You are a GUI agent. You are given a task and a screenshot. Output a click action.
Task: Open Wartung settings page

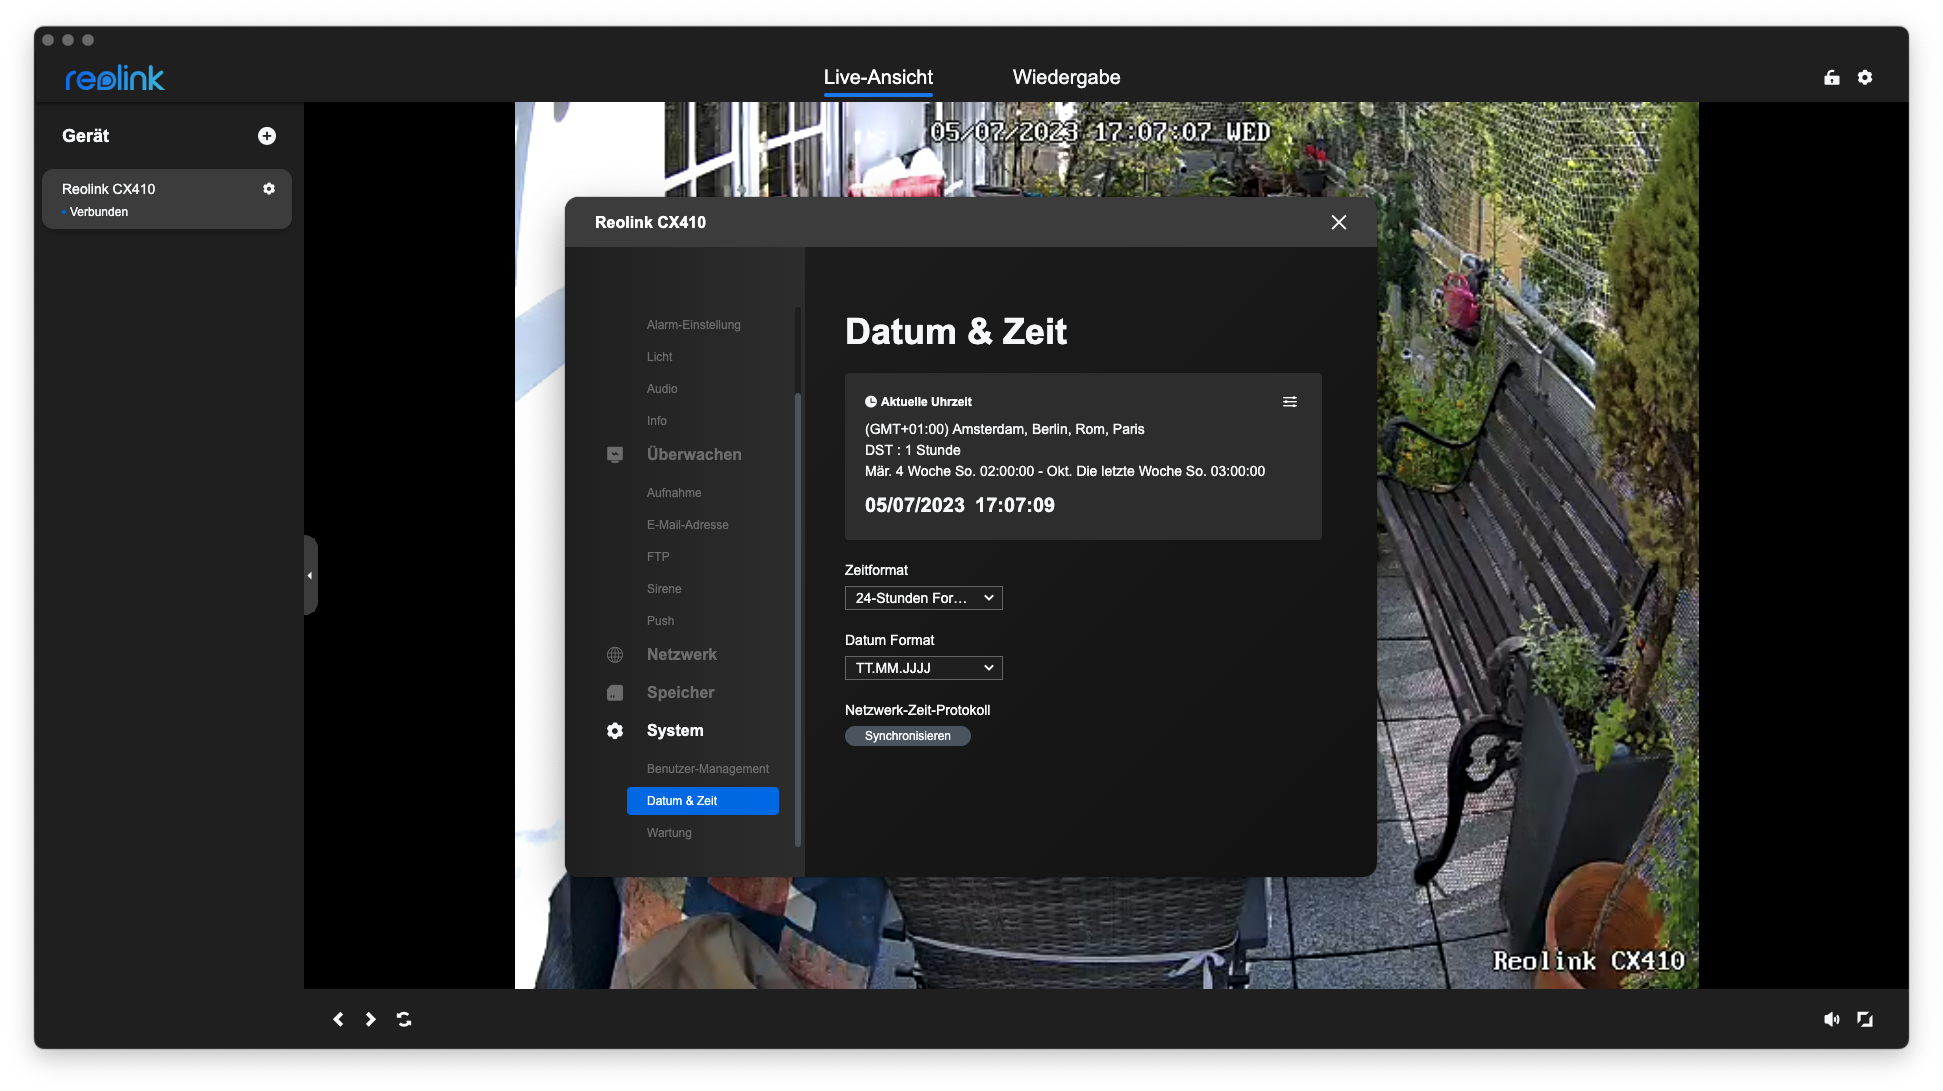tap(669, 833)
